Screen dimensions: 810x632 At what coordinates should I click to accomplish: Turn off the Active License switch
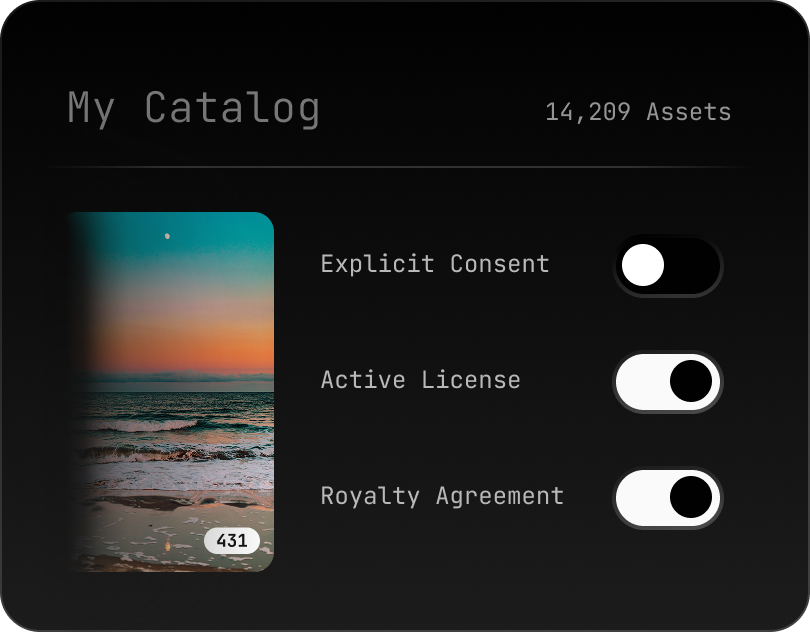667,382
